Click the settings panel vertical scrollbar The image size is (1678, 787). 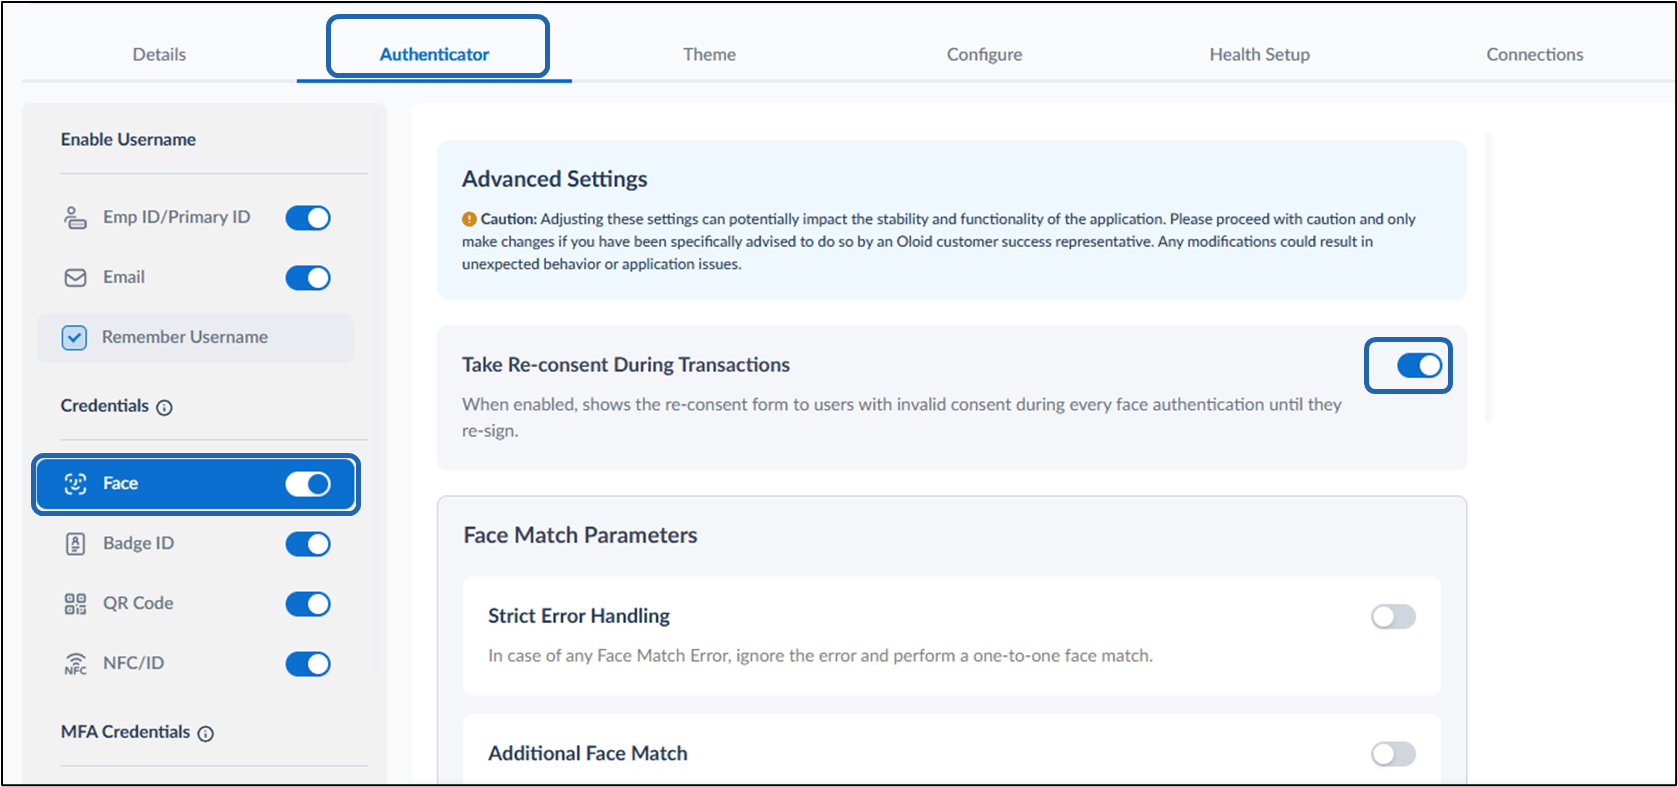[x=1488, y=277]
